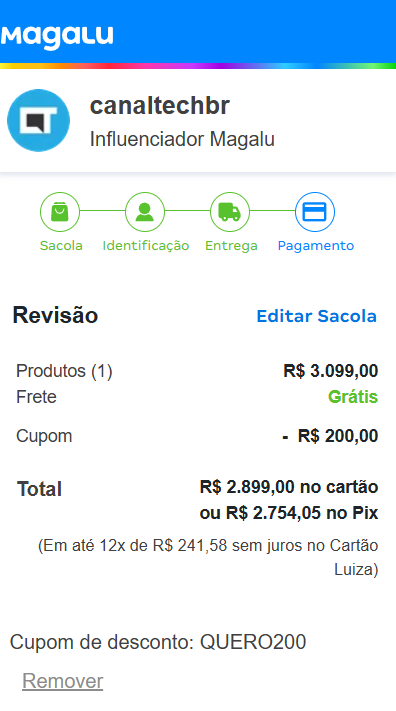Select the Pagamento step label
Image resolution: width=396 pixels, height=711 pixels.
pyautogui.click(x=316, y=246)
